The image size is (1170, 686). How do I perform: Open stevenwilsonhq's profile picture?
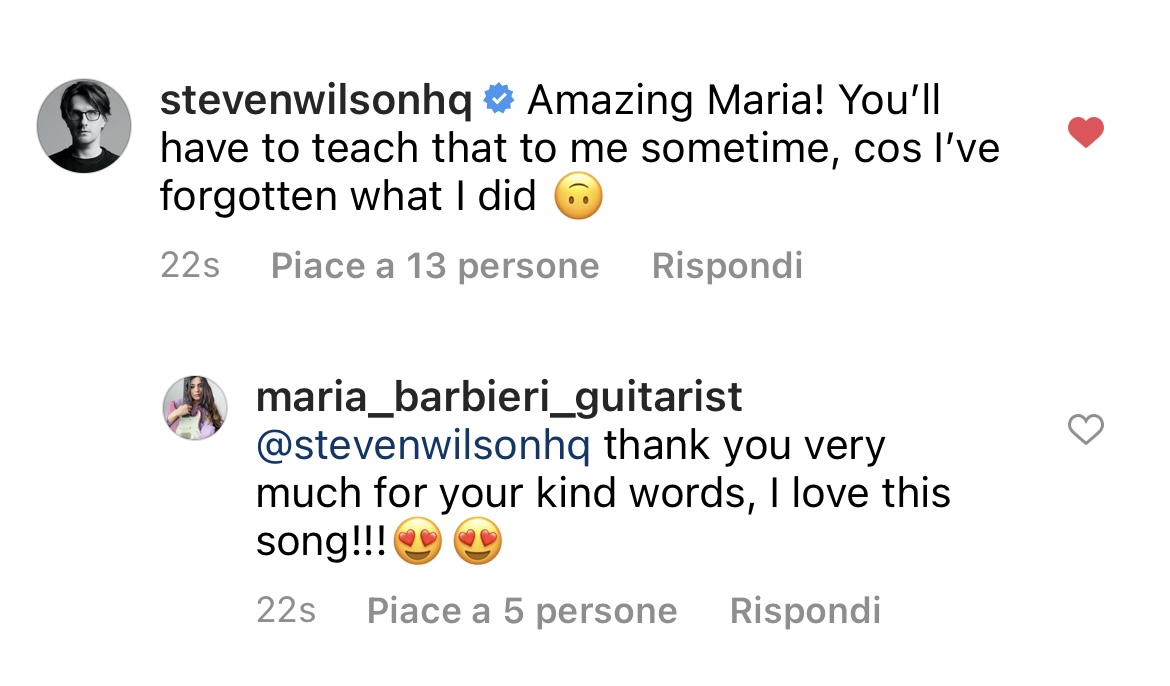click(x=84, y=126)
